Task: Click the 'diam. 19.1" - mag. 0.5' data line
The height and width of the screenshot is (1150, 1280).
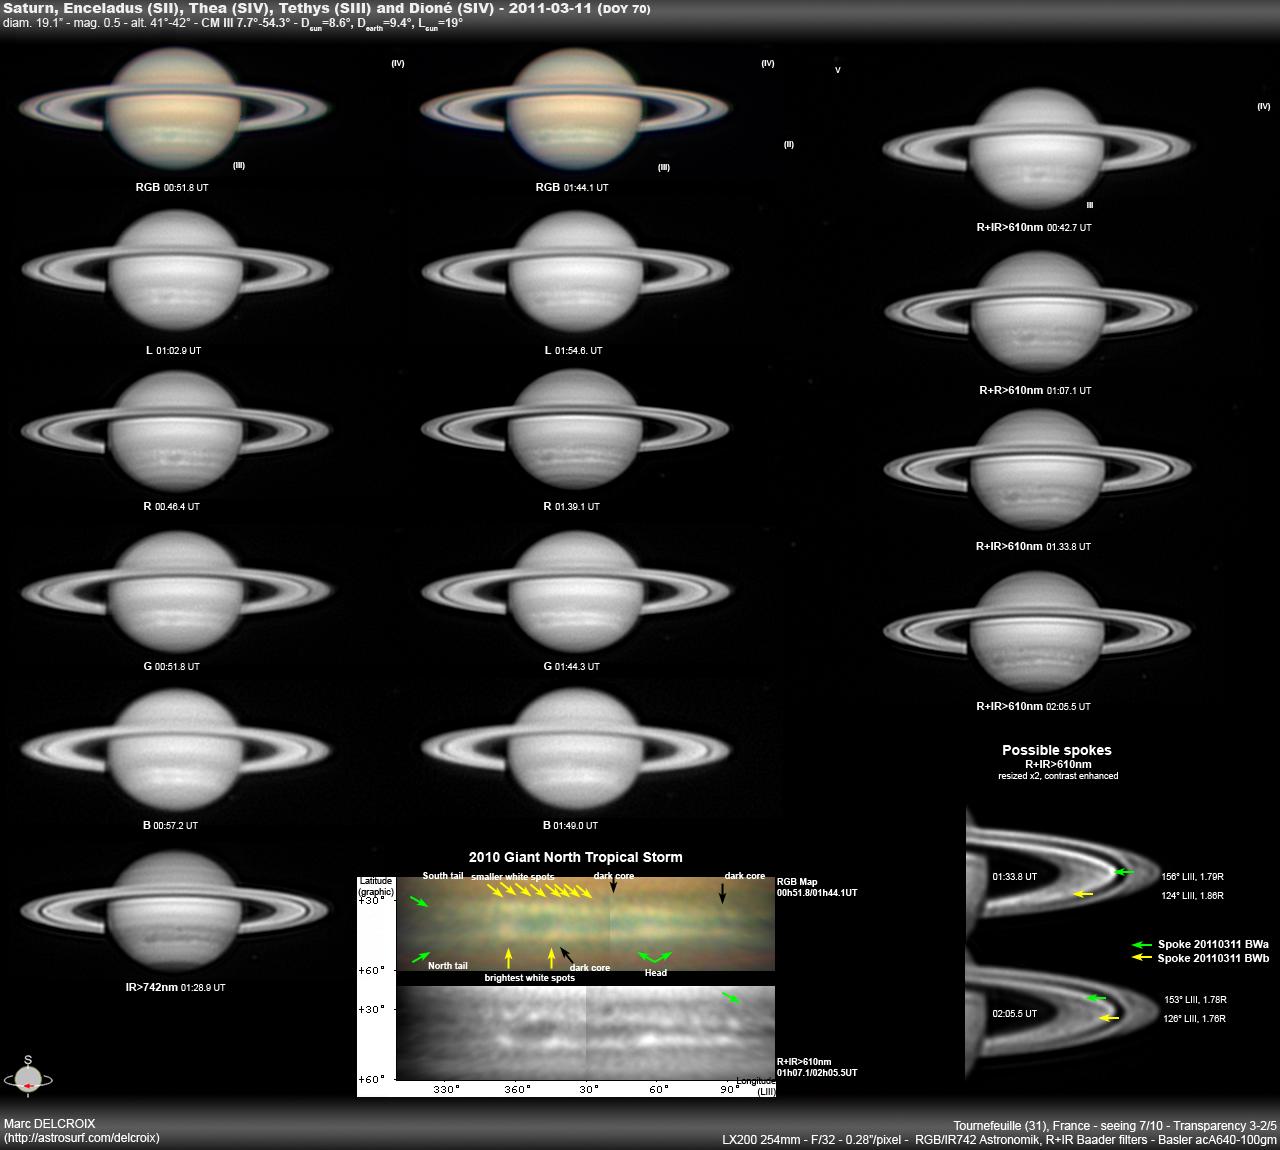Action: click(233, 22)
